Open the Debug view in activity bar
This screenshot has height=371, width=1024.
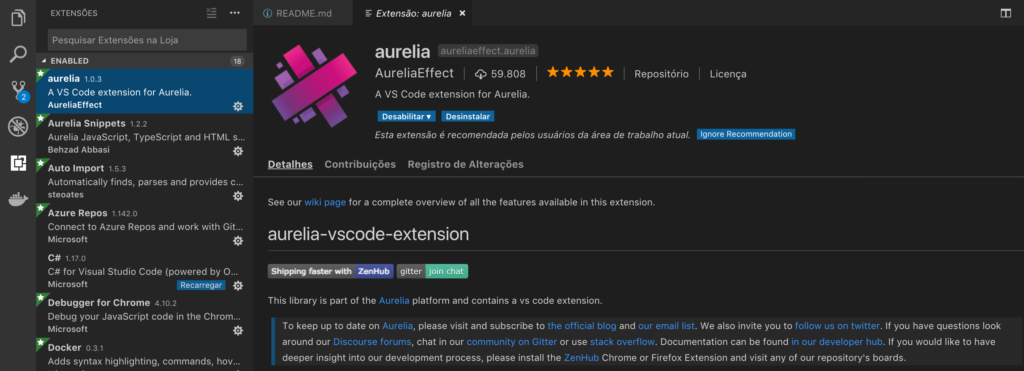click(x=18, y=127)
